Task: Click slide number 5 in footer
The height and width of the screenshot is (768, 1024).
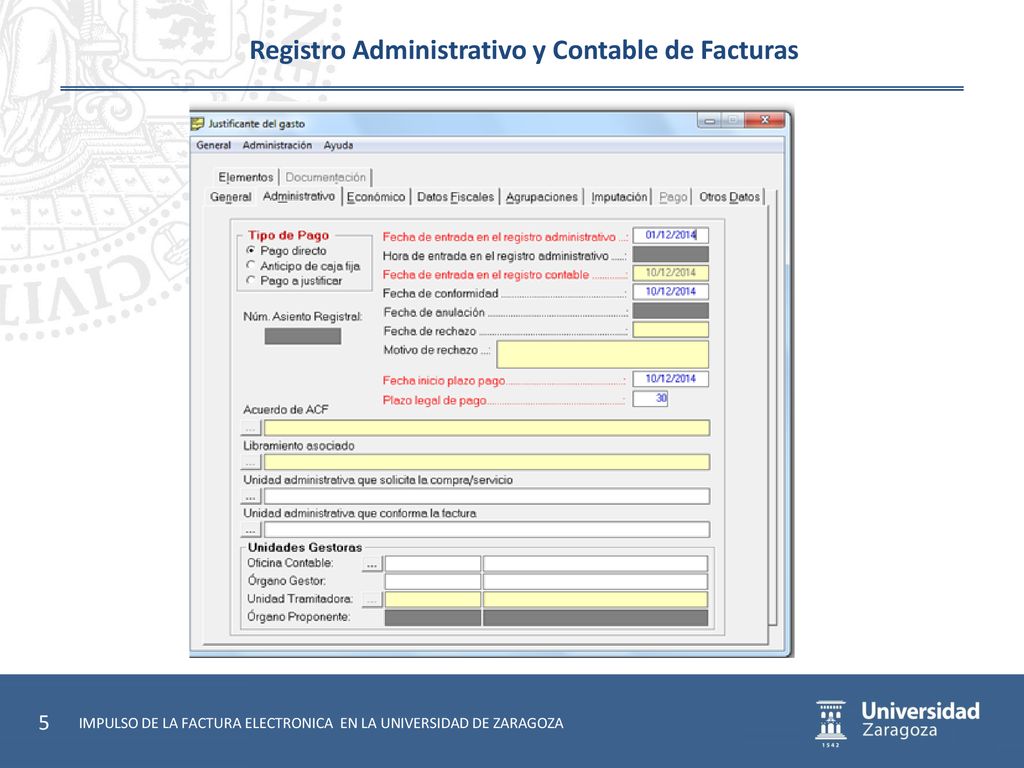Action: click(44, 723)
